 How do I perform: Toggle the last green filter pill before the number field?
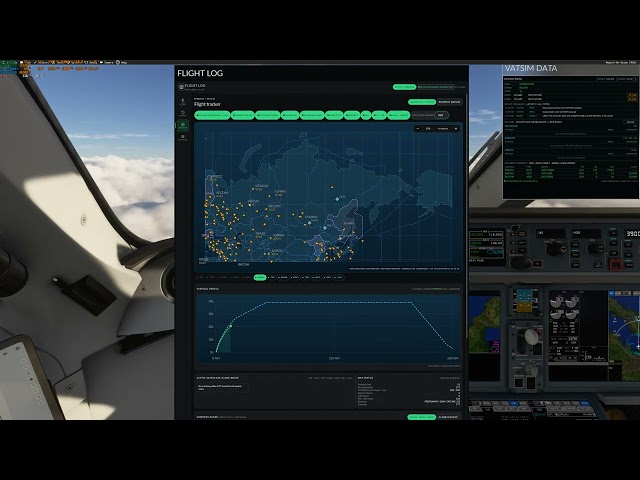tap(398, 116)
